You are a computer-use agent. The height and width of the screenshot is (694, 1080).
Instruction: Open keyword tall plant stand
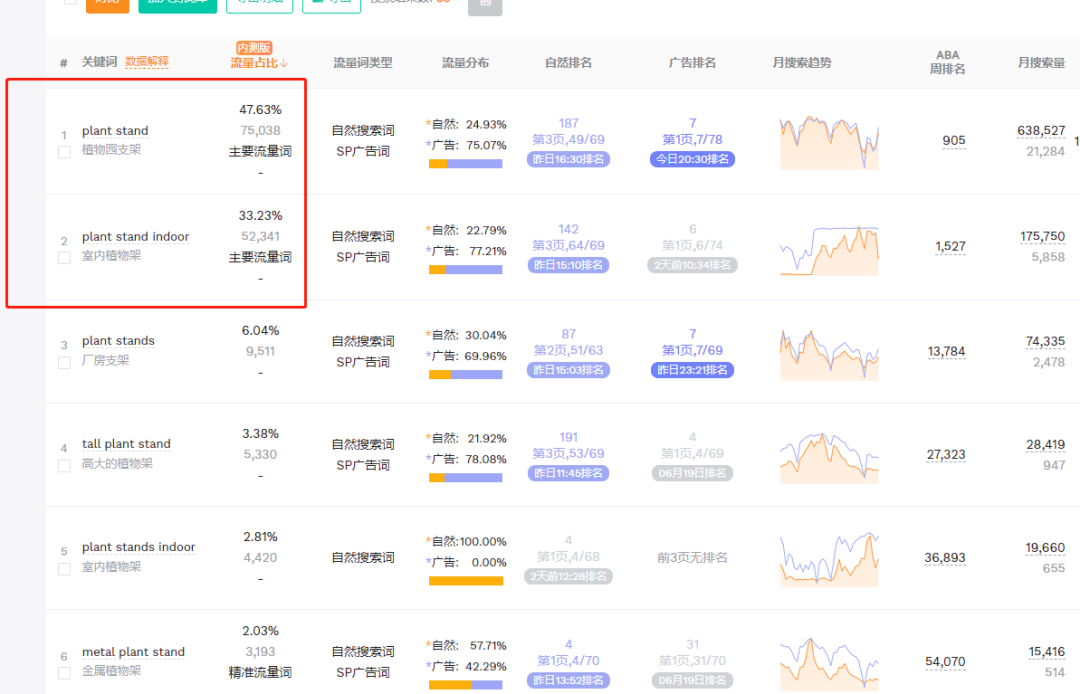(x=126, y=444)
